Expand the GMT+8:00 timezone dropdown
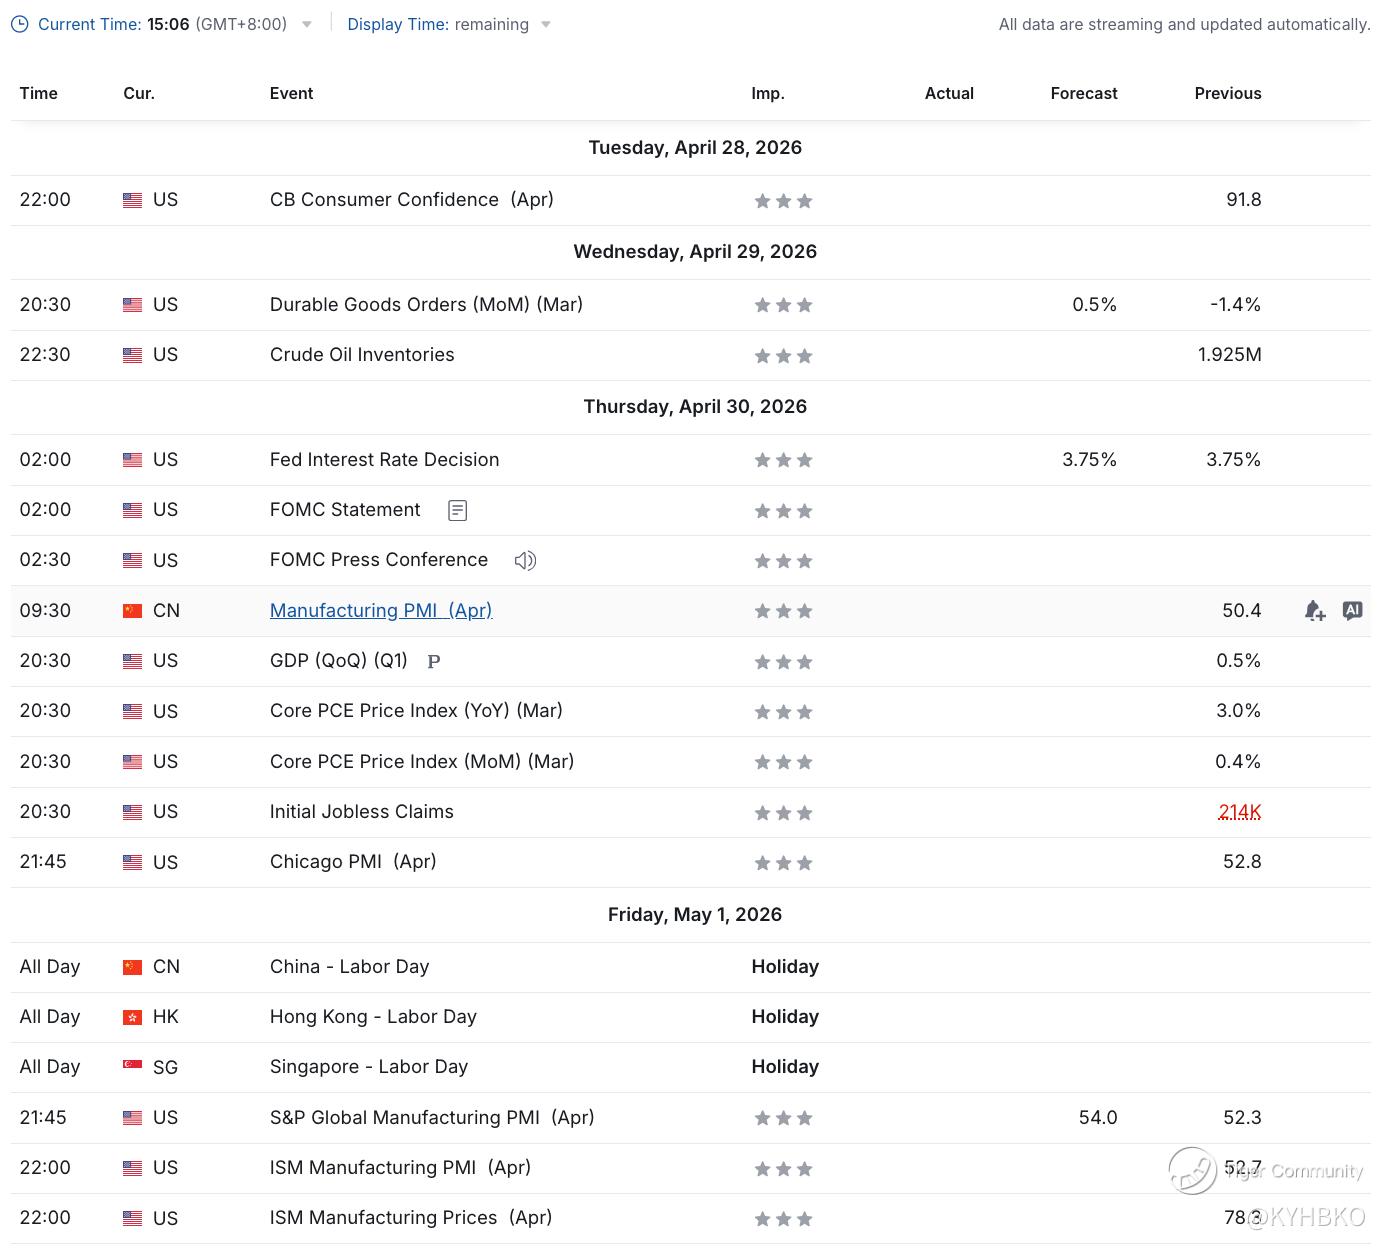Screen dimensions: 1392x1248 coord(307,25)
